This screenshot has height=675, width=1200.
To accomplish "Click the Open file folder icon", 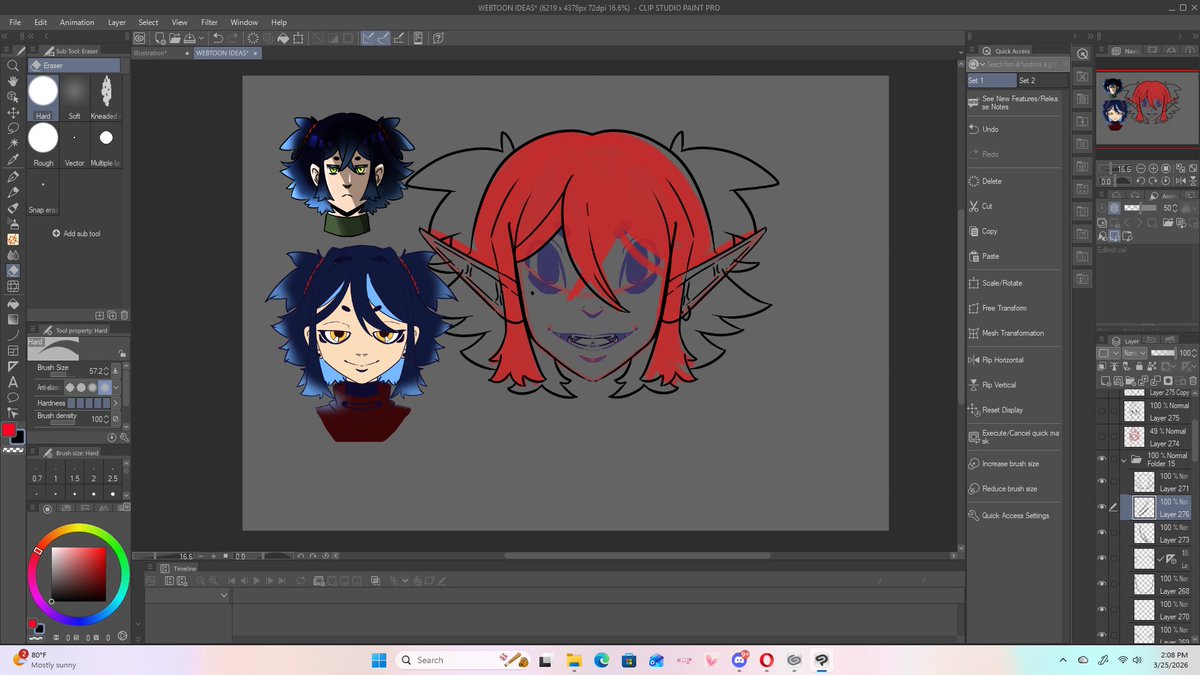I will pyautogui.click(x=175, y=38).
